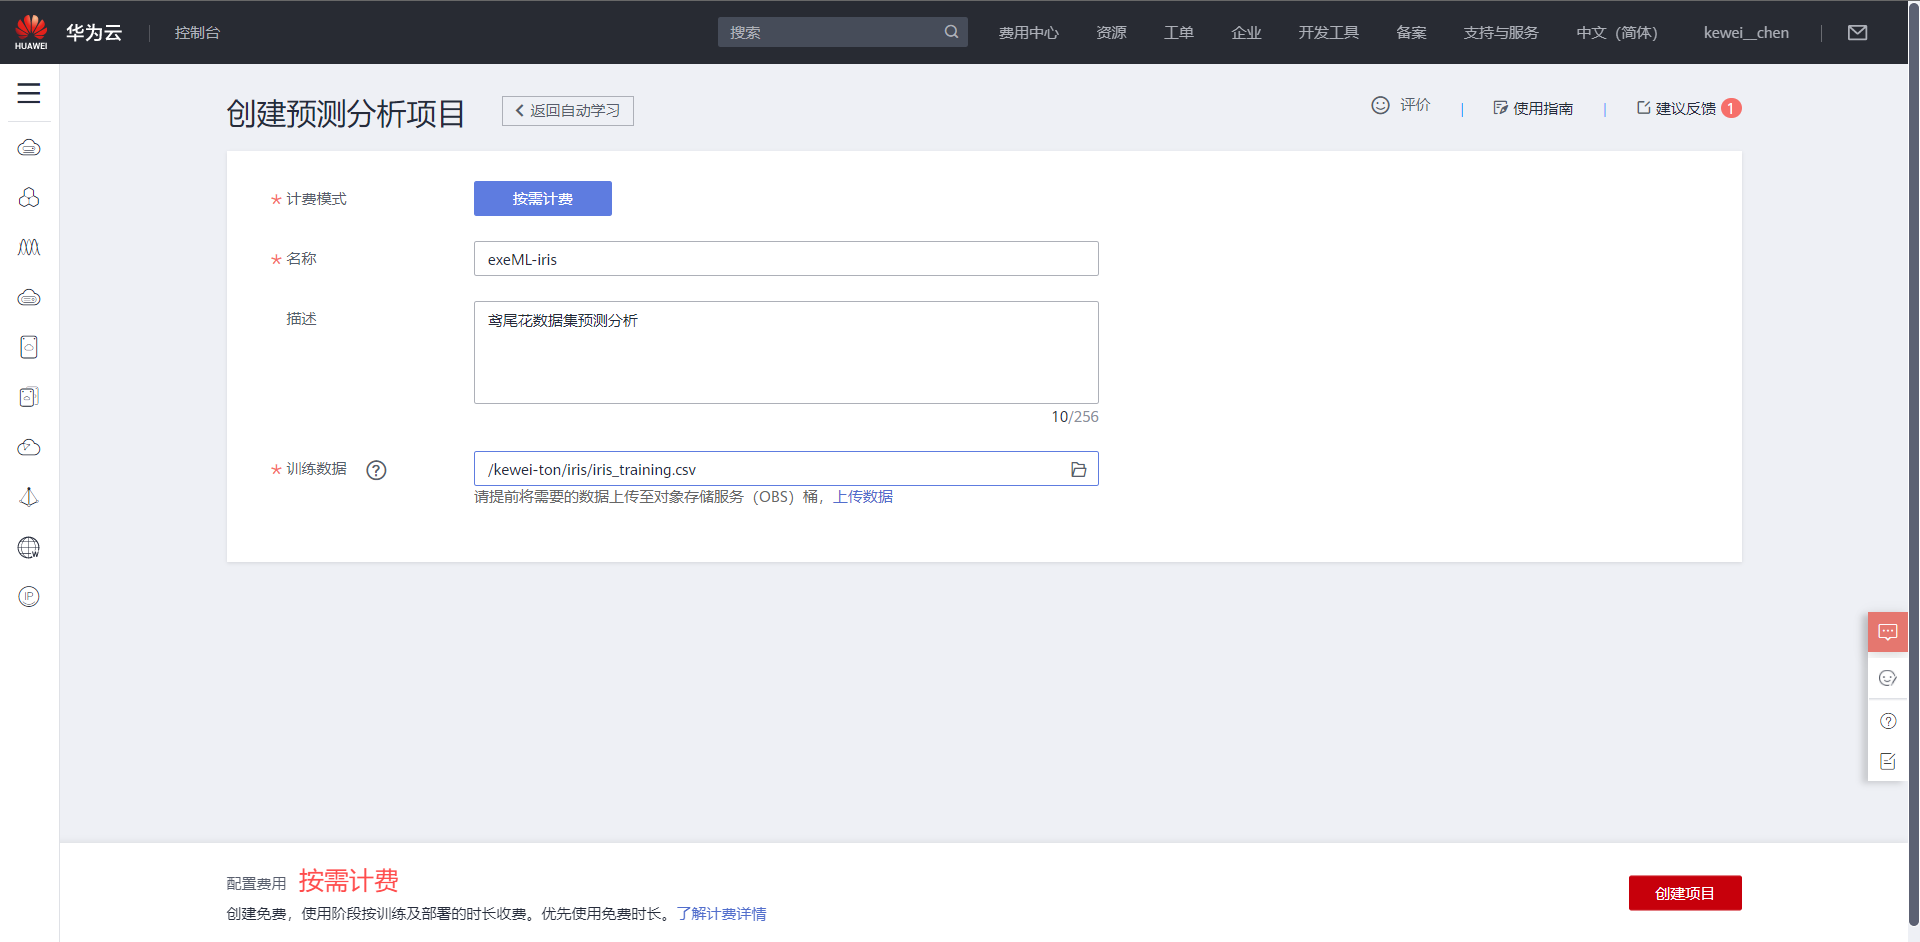The image size is (1920, 942).
Task: Click the 华为云 brand text
Action: (94, 33)
